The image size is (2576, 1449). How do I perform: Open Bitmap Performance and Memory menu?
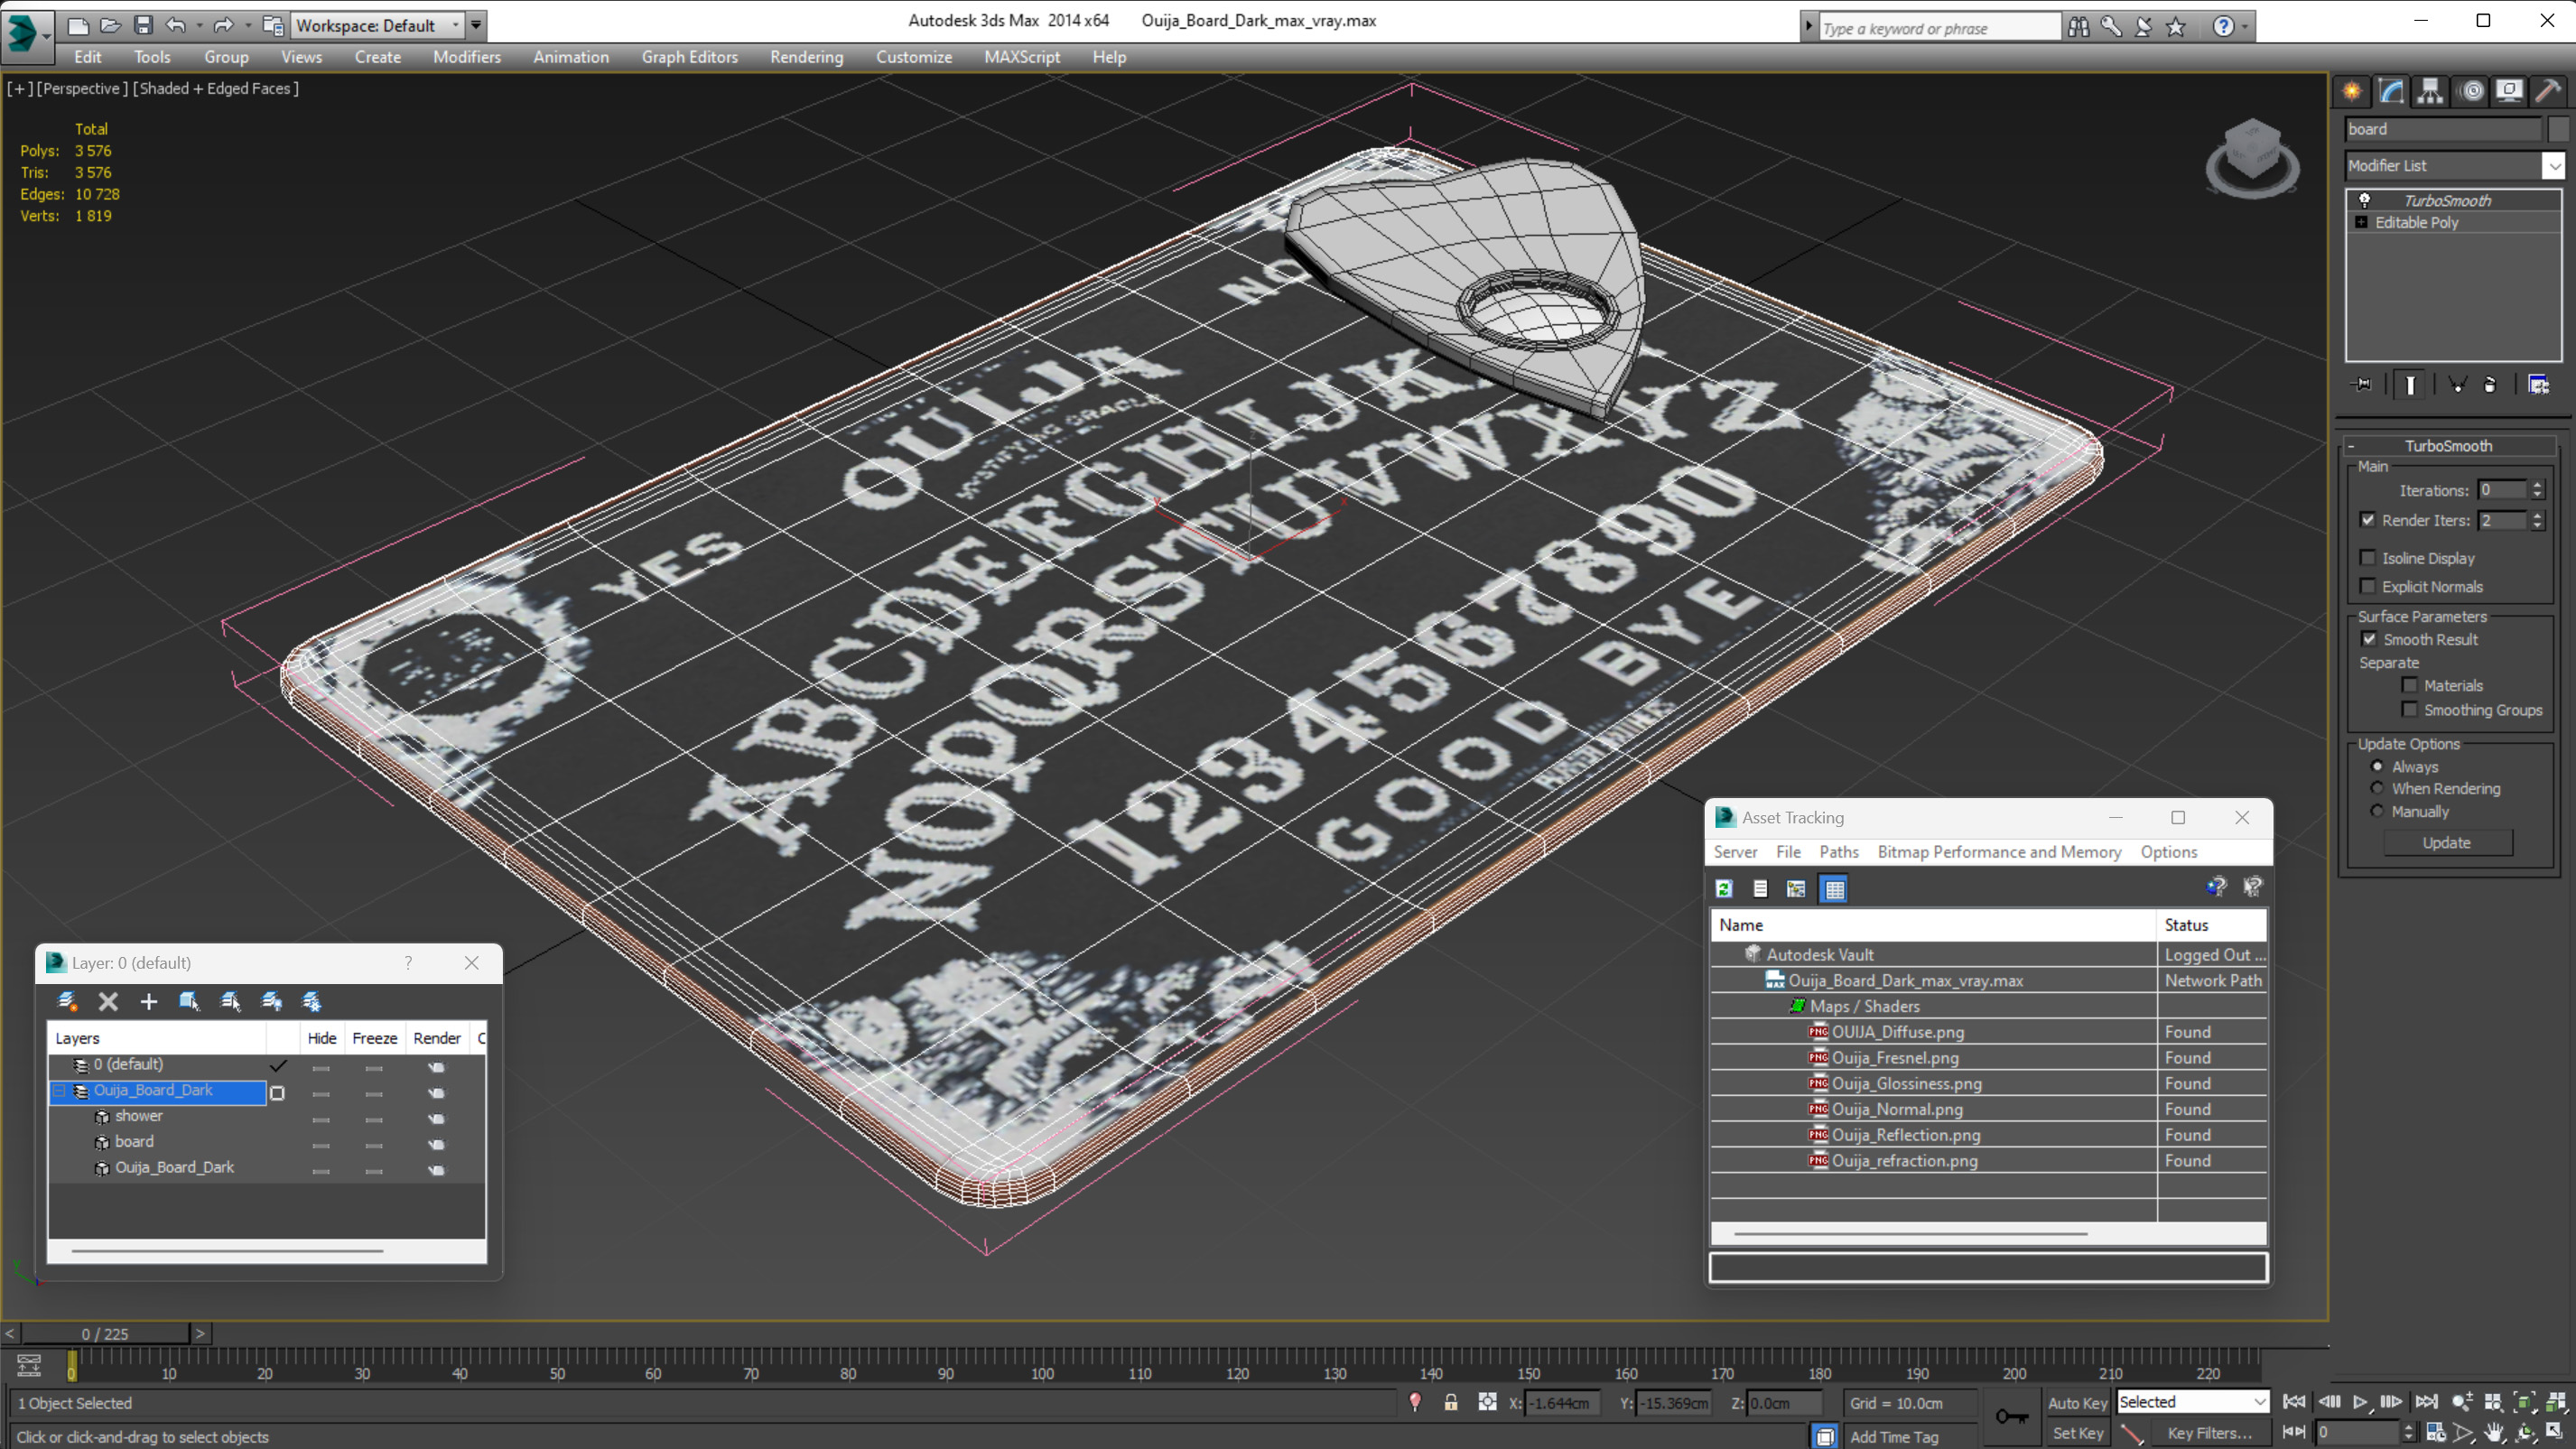tap(1999, 851)
